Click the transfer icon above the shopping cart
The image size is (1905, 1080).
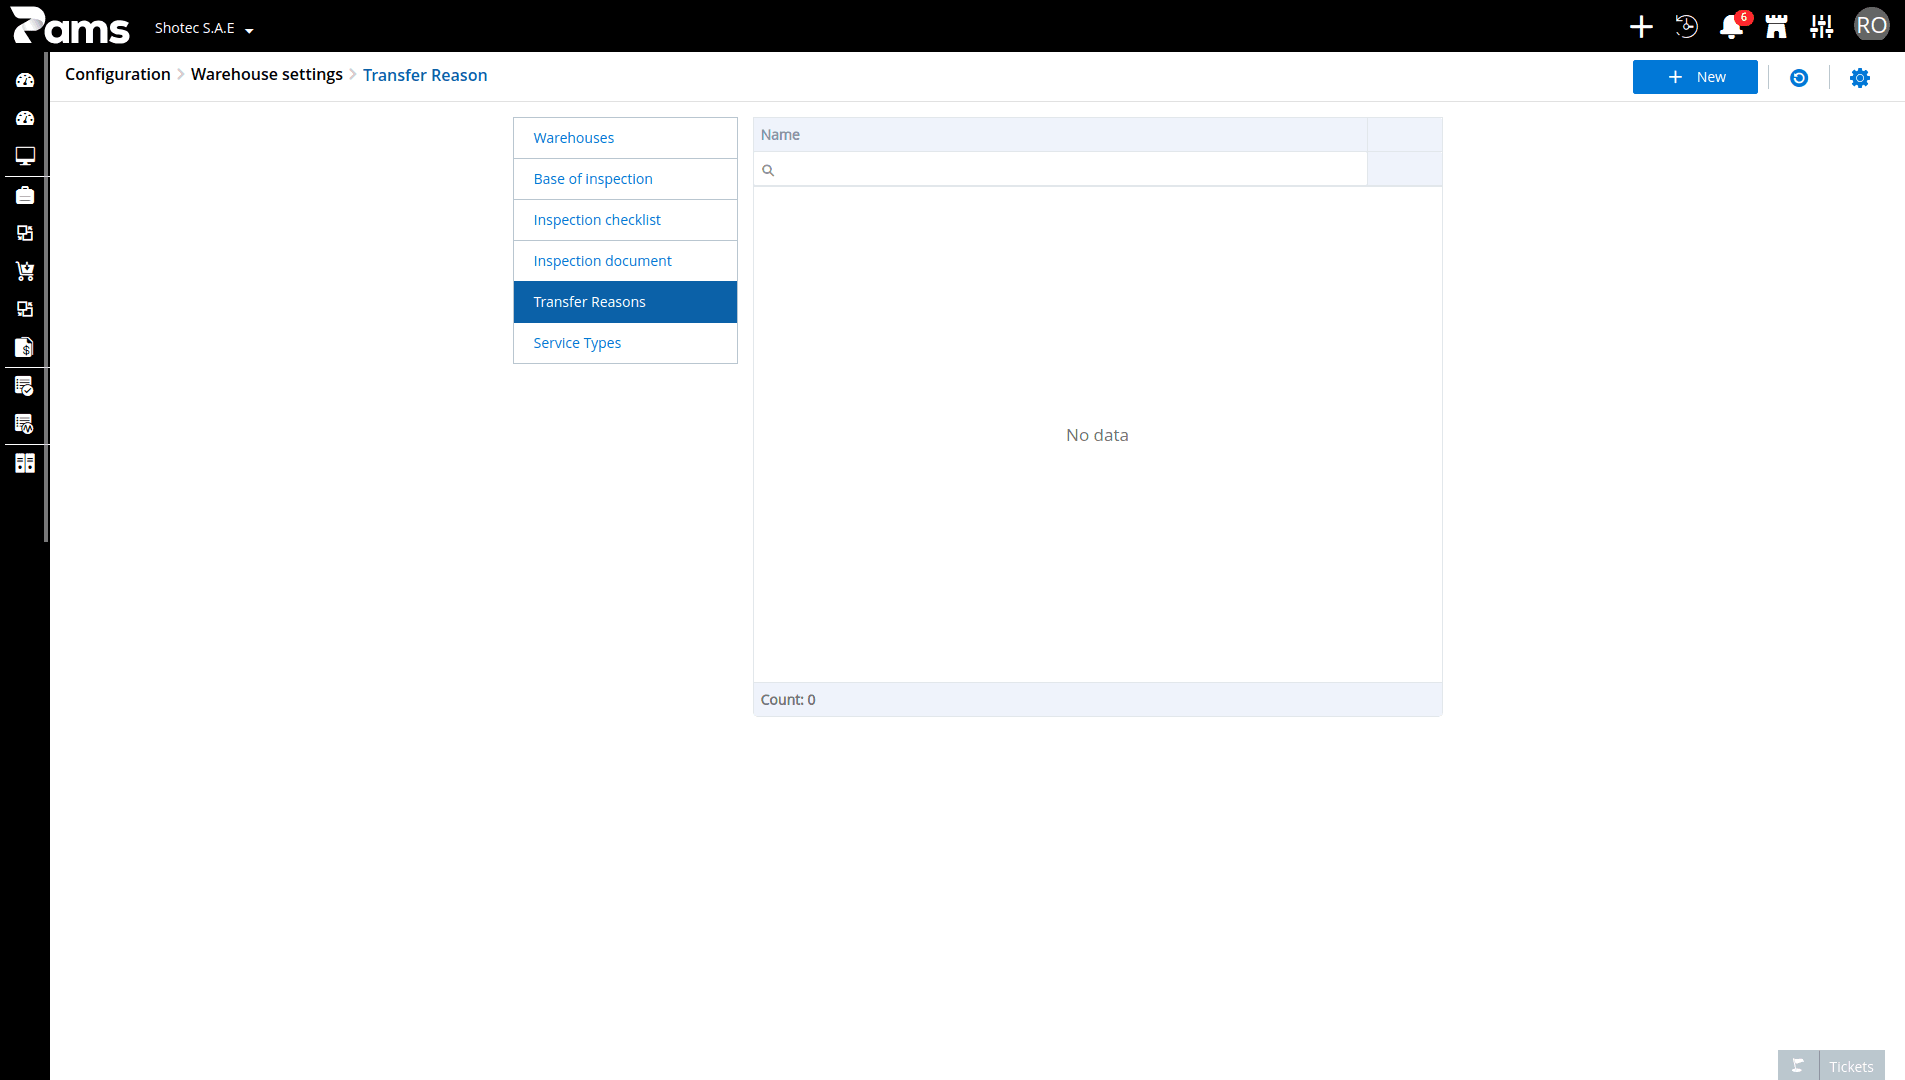pyautogui.click(x=25, y=233)
